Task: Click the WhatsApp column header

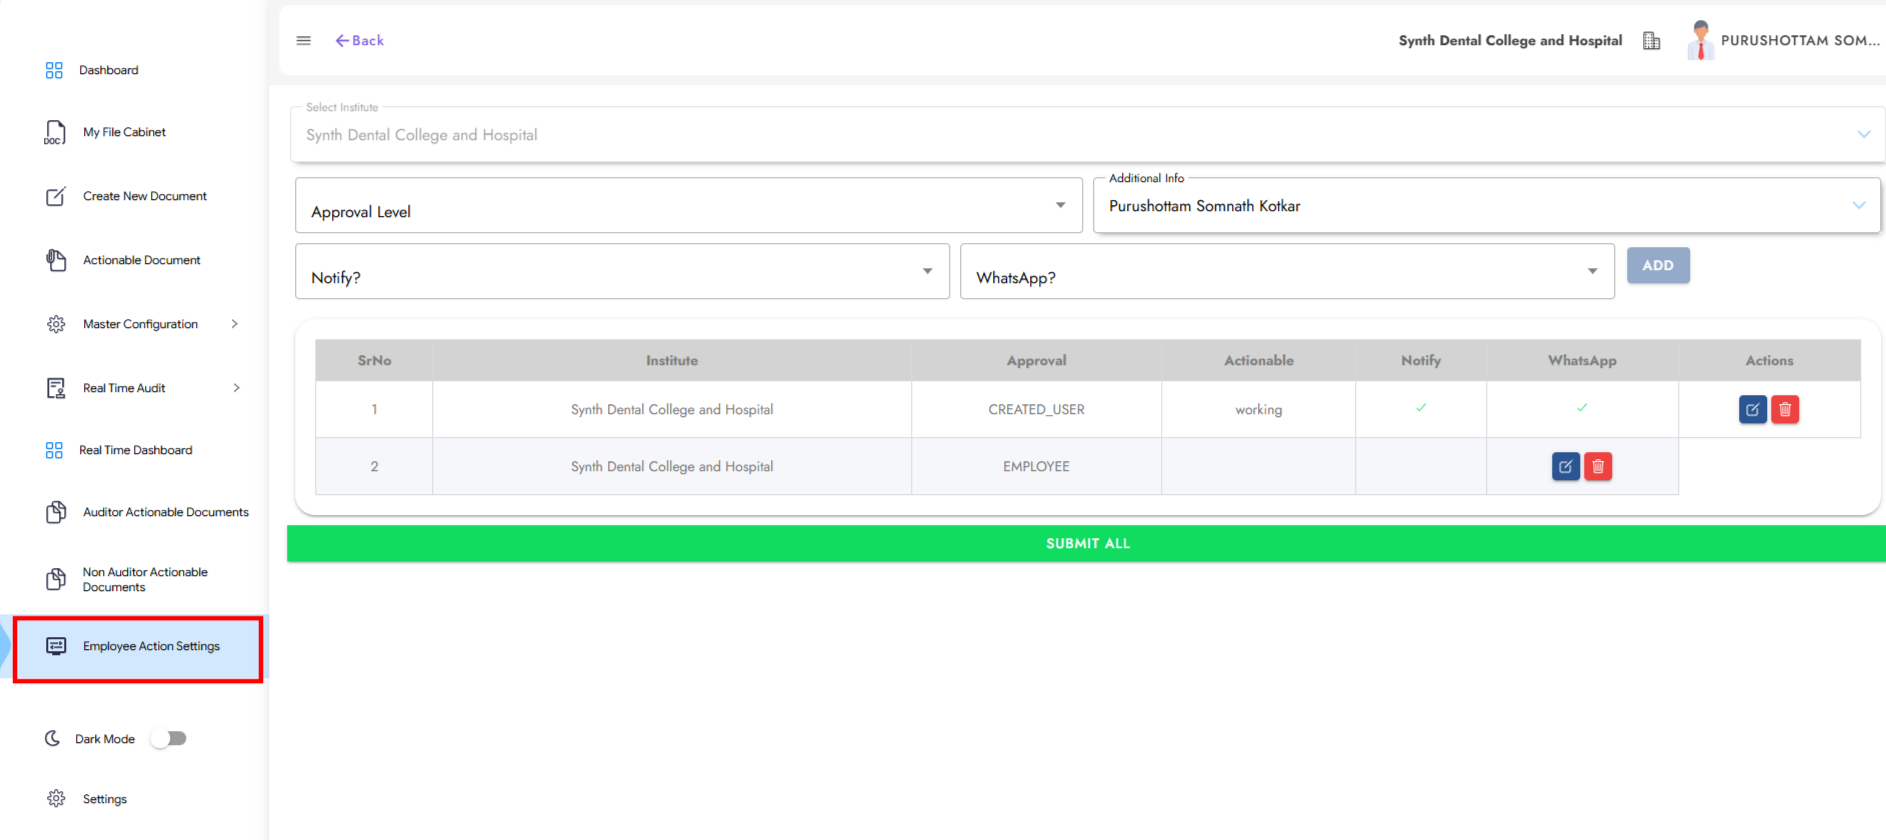Action: pyautogui.click(x=1582, y=361)
